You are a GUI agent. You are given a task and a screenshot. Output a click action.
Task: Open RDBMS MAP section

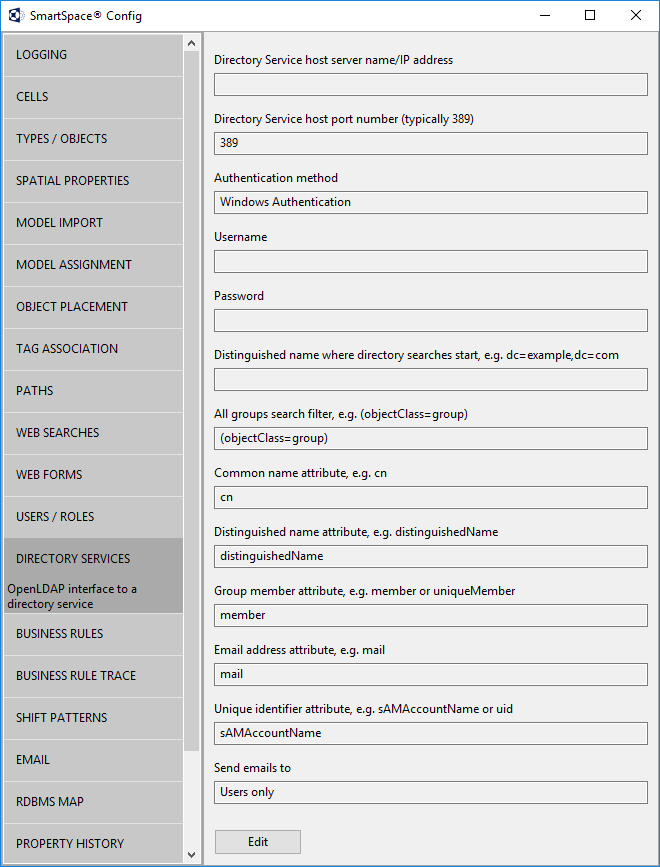(93, 802)
